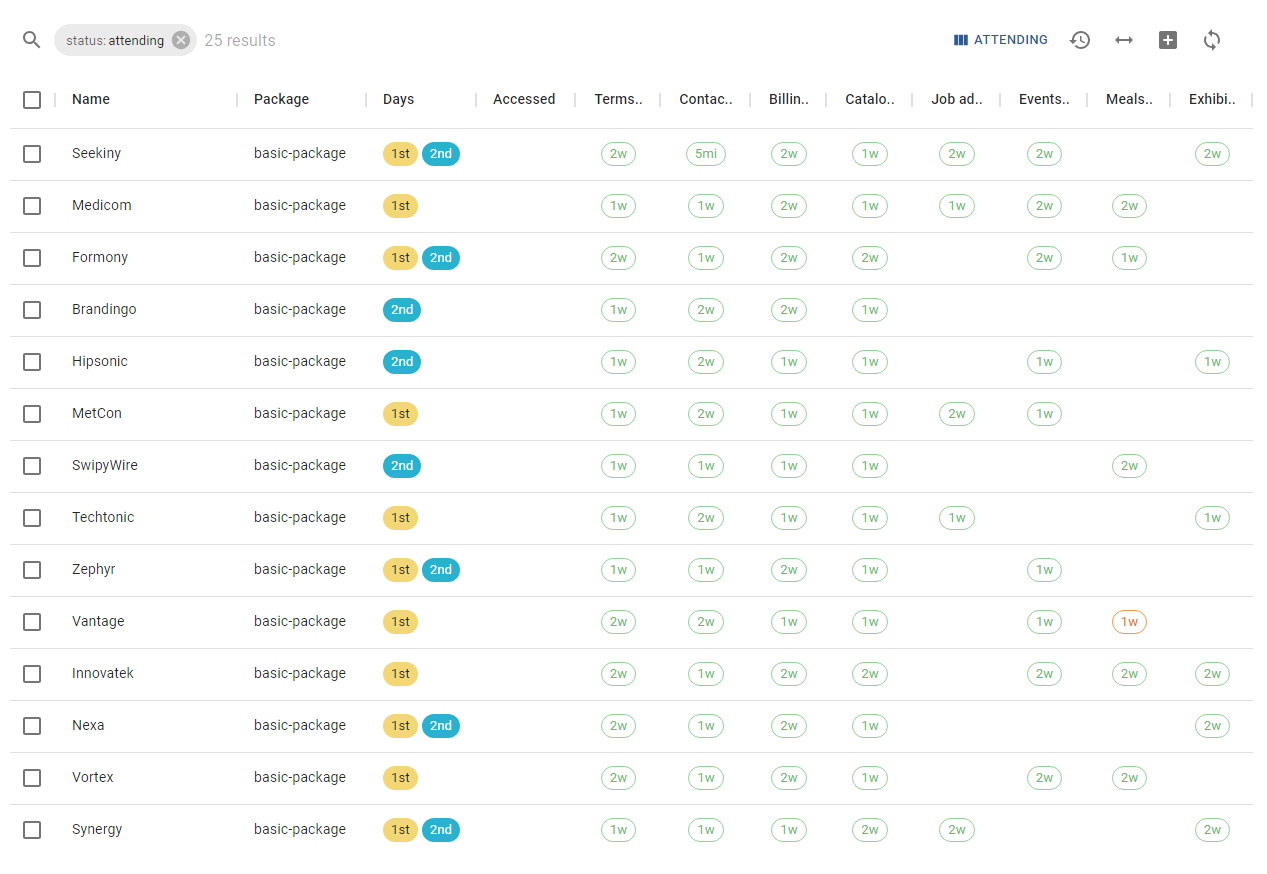Click the Events.. column header
Image resolution: width=1267 pixels, height=874 pixels.
pyautogui.click(x=1044, y=99)
